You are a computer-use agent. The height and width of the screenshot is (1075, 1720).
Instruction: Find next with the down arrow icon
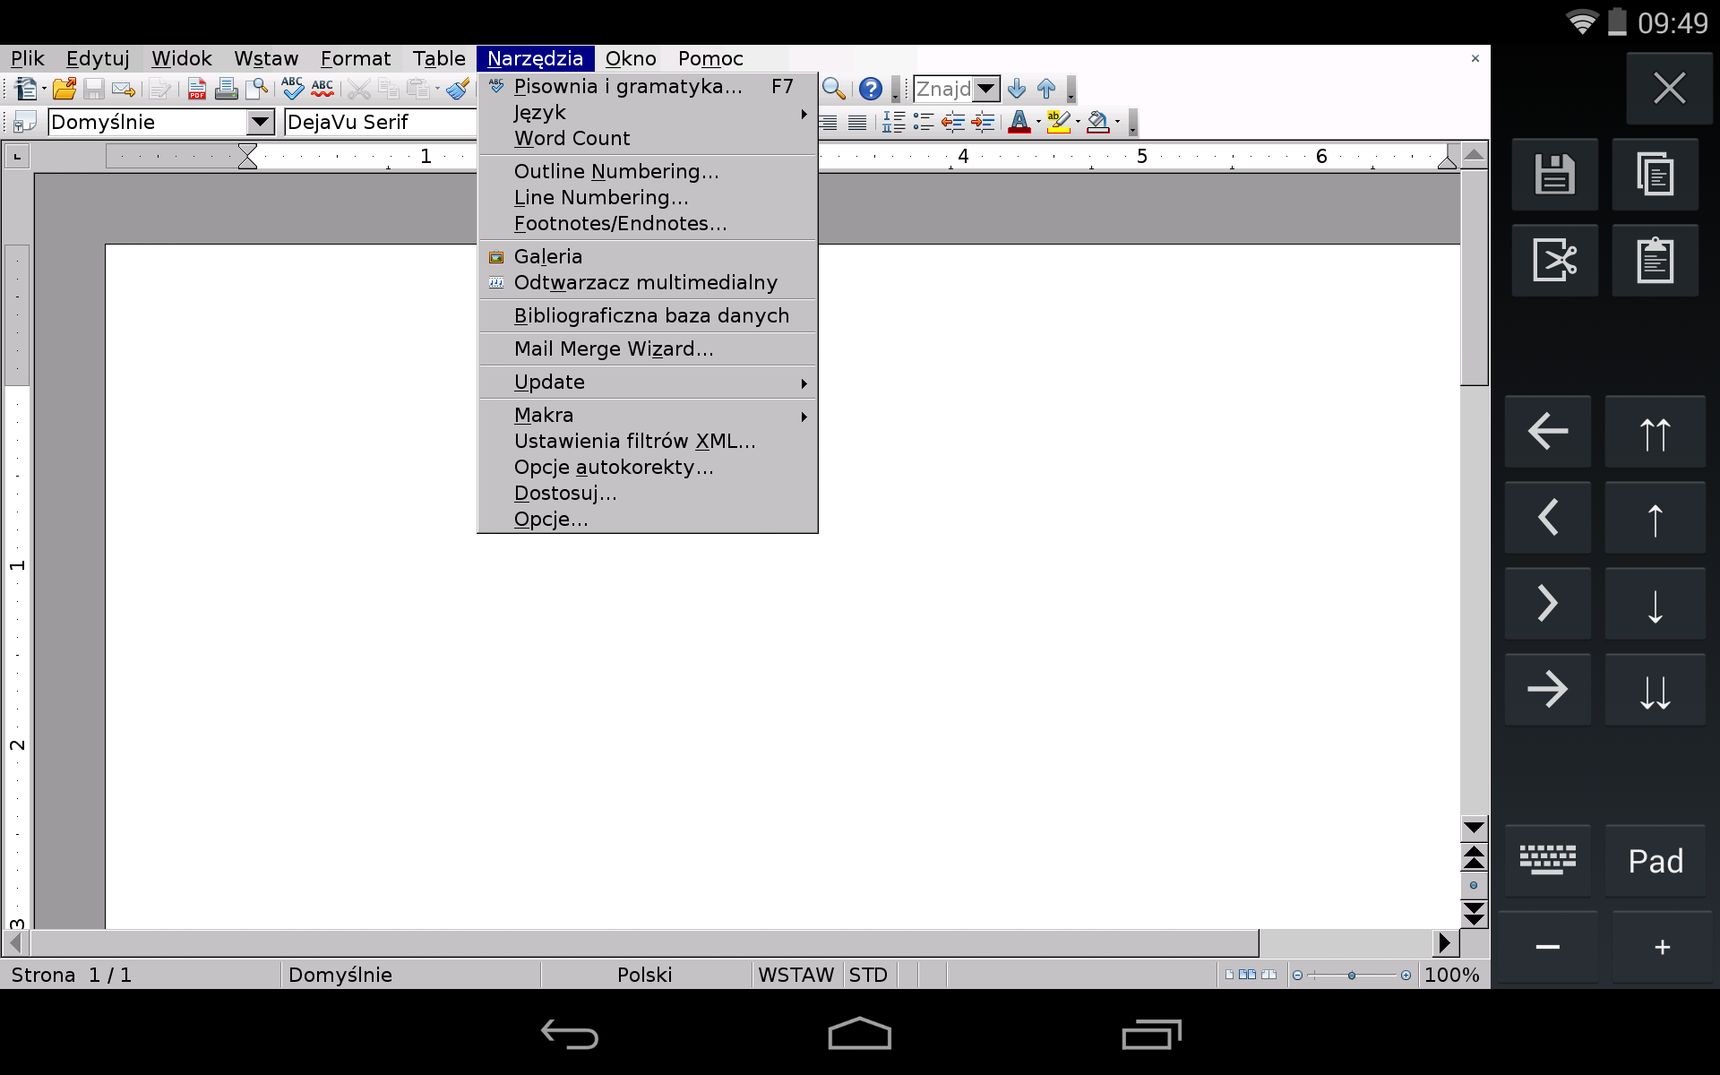[1017, 89]
